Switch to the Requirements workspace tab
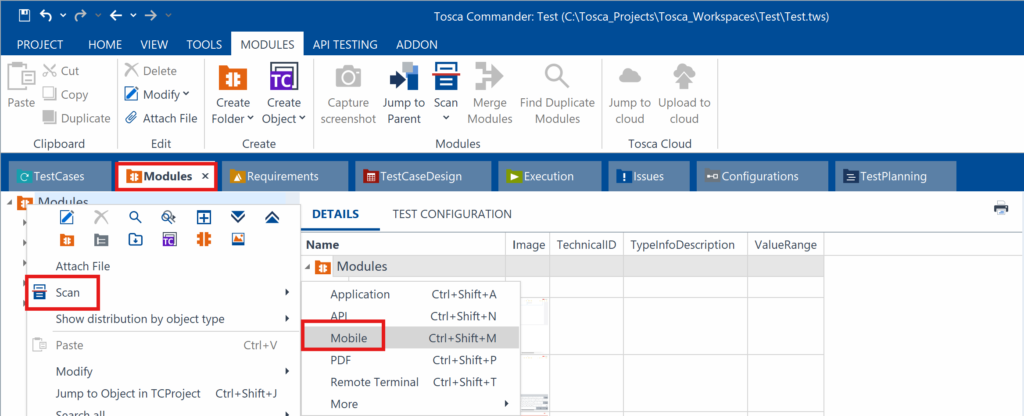The image size is (1024, 416). tap(283, 176)
